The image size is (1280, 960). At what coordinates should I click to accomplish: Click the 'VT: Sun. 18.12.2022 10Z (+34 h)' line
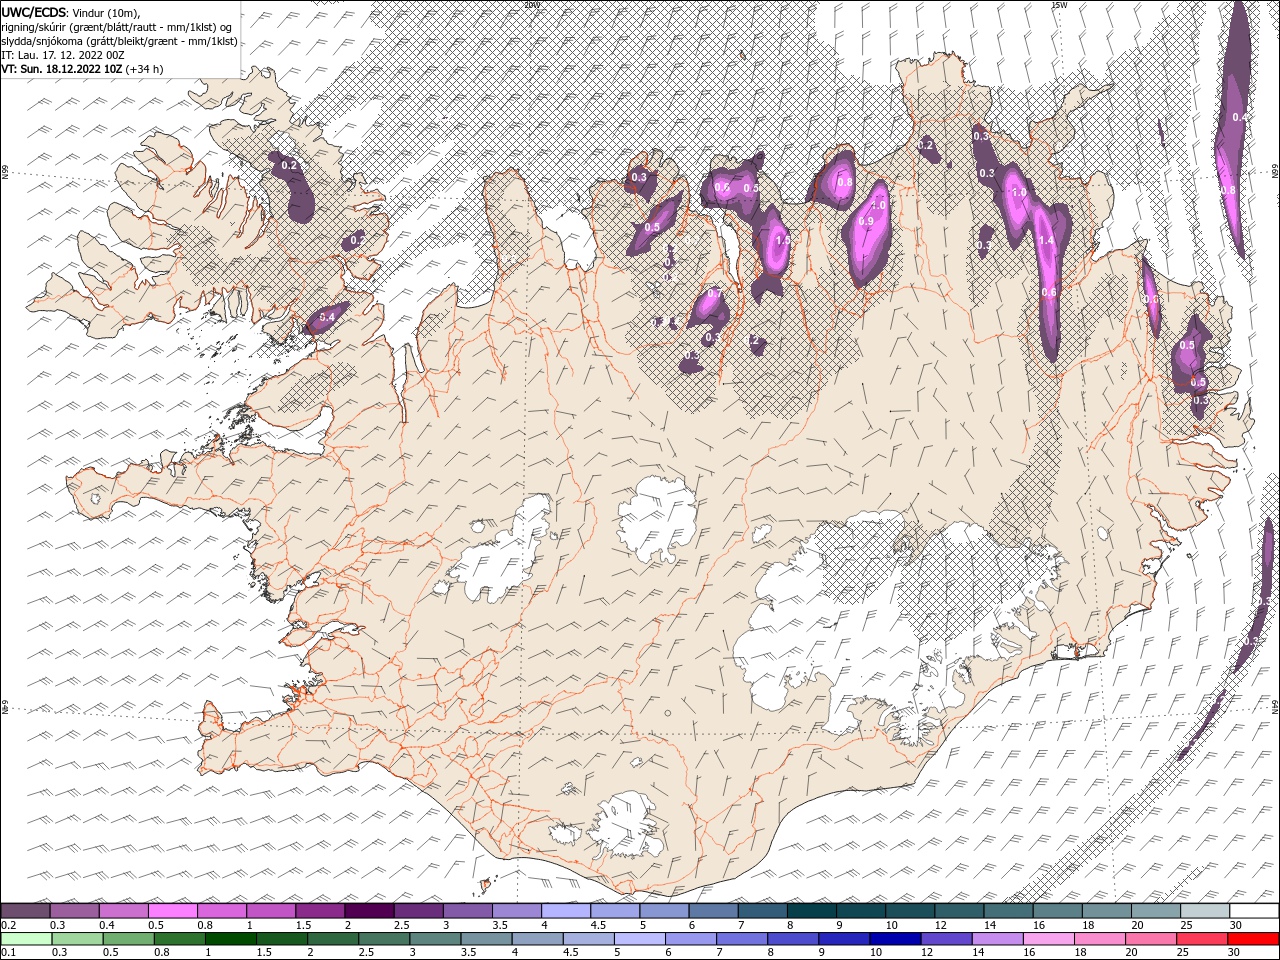(x=82, y=69)
